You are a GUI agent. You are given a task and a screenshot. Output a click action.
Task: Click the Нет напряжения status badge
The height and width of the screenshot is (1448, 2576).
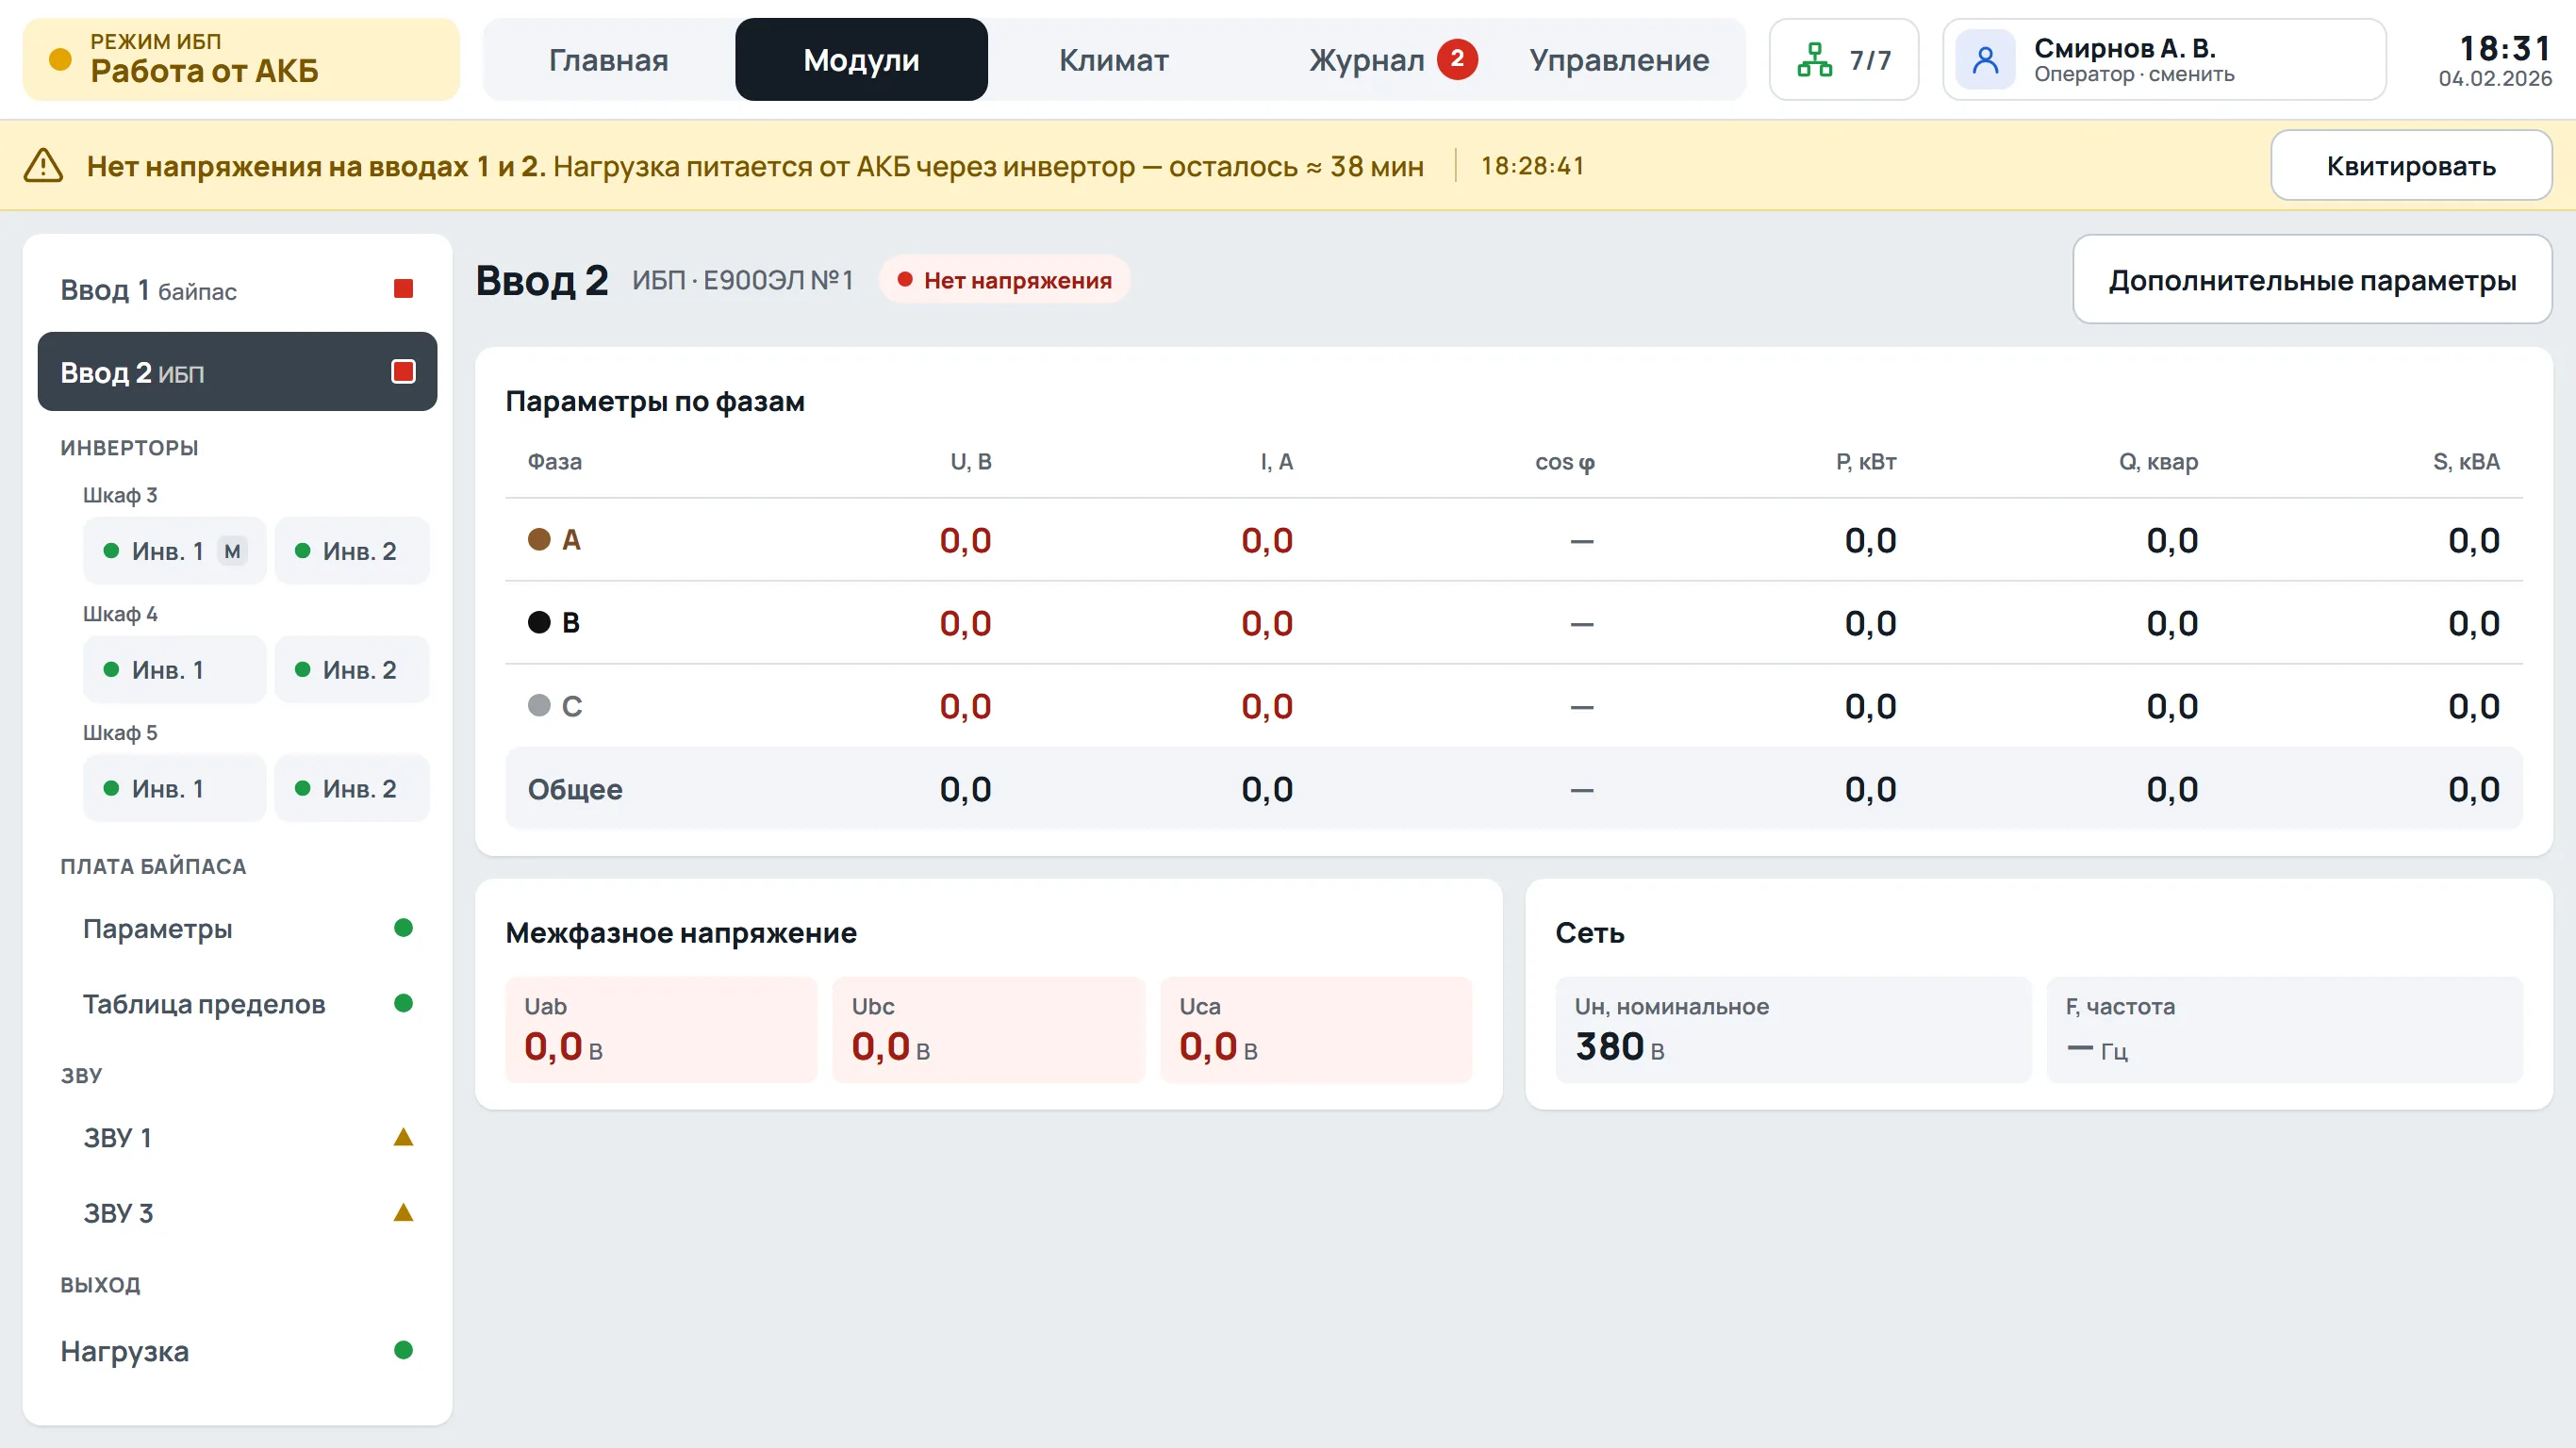tap(1004, 280)
